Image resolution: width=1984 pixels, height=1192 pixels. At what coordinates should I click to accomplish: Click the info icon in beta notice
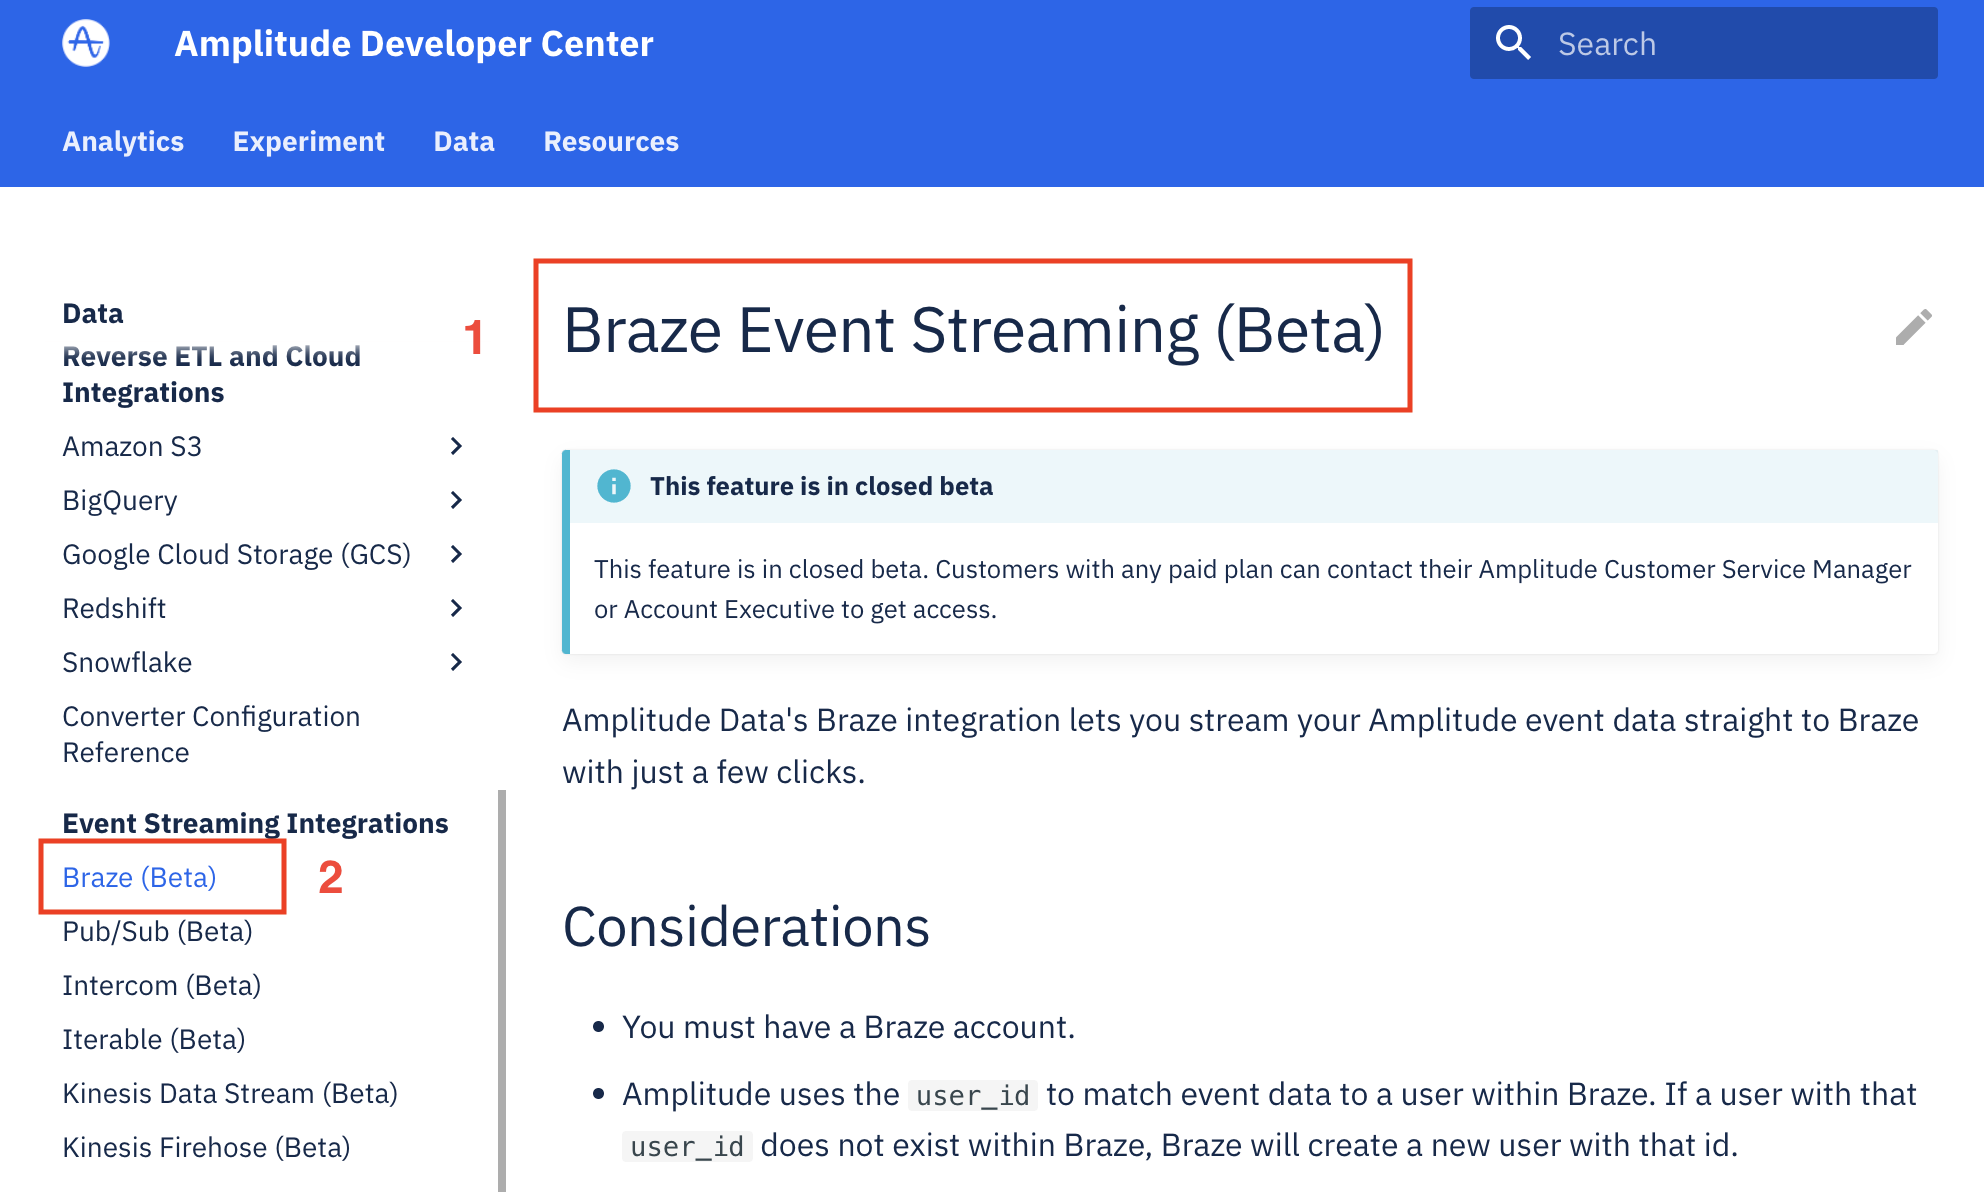pyautogui.click(x=613, y=486)
